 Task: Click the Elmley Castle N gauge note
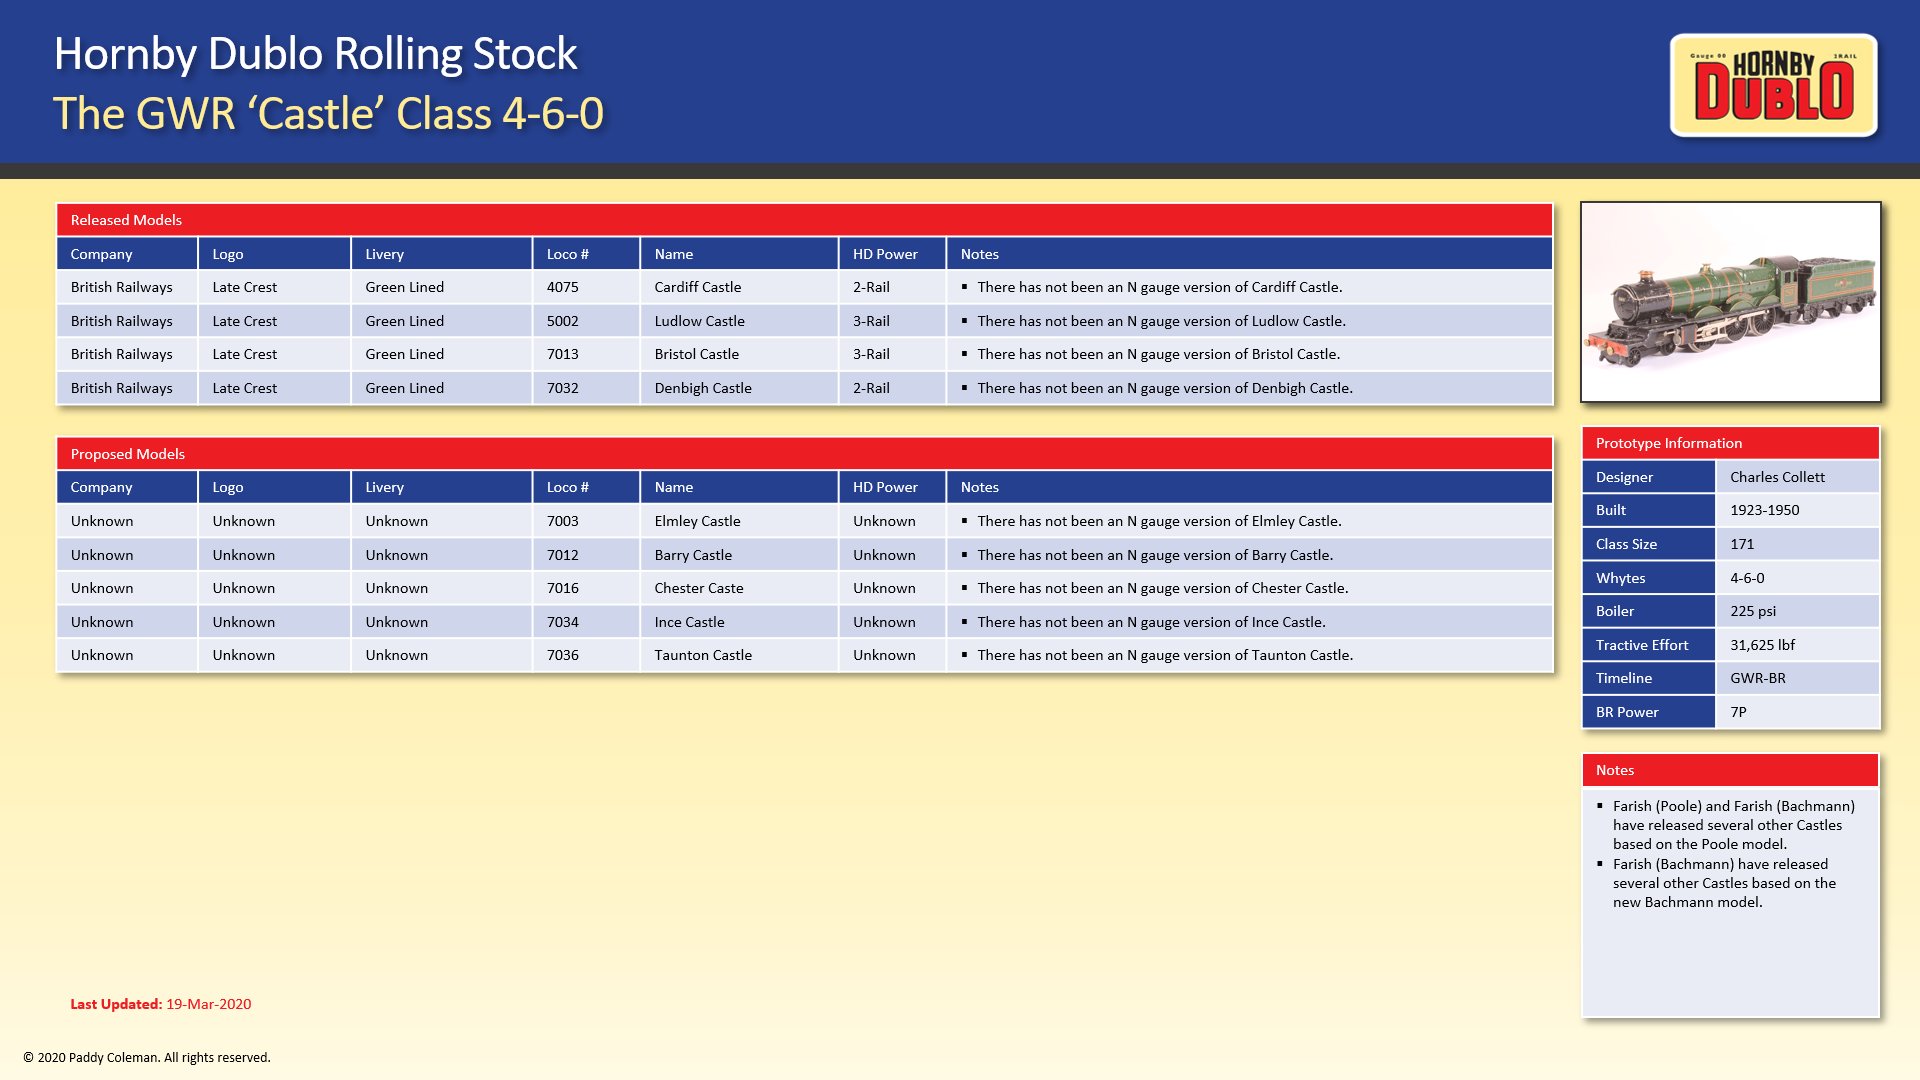pyautogui.click(x=1151, y=521)
